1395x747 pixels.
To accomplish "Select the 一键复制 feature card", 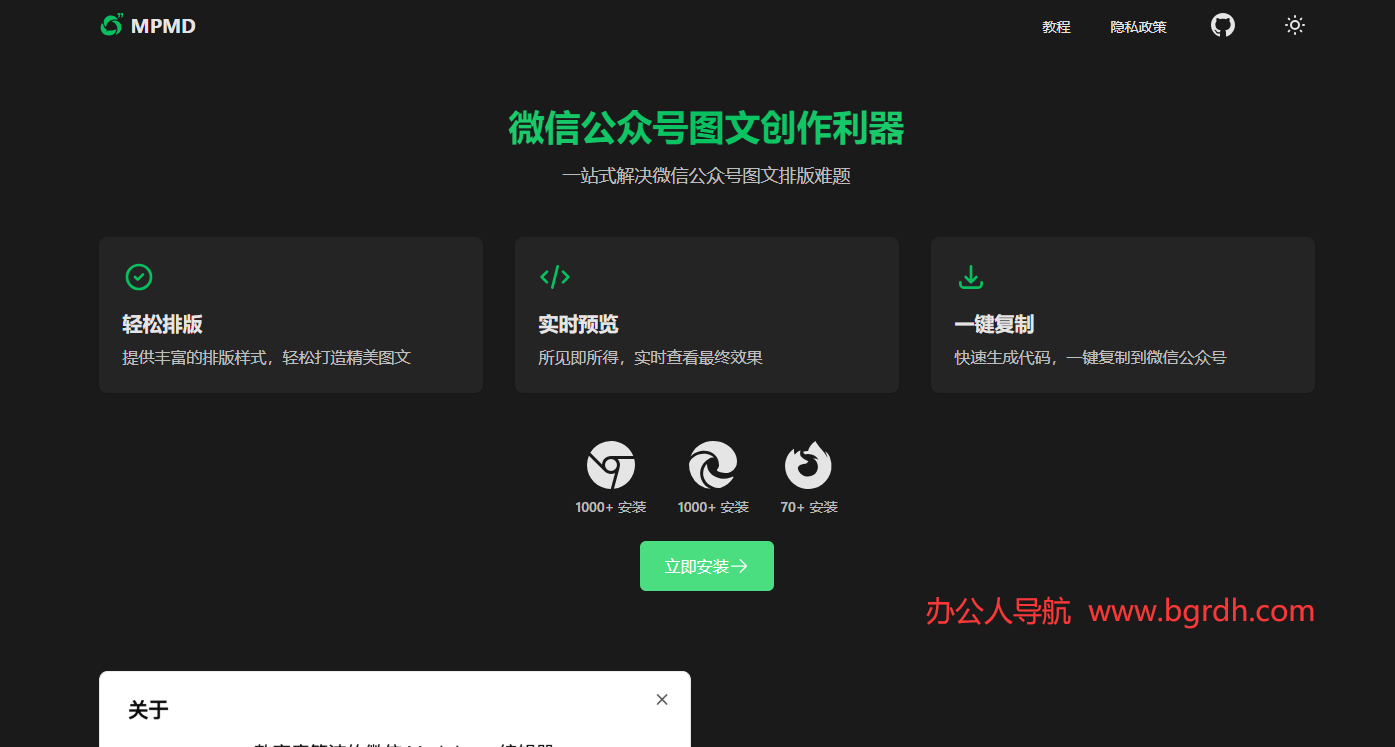I will 1122,314.
